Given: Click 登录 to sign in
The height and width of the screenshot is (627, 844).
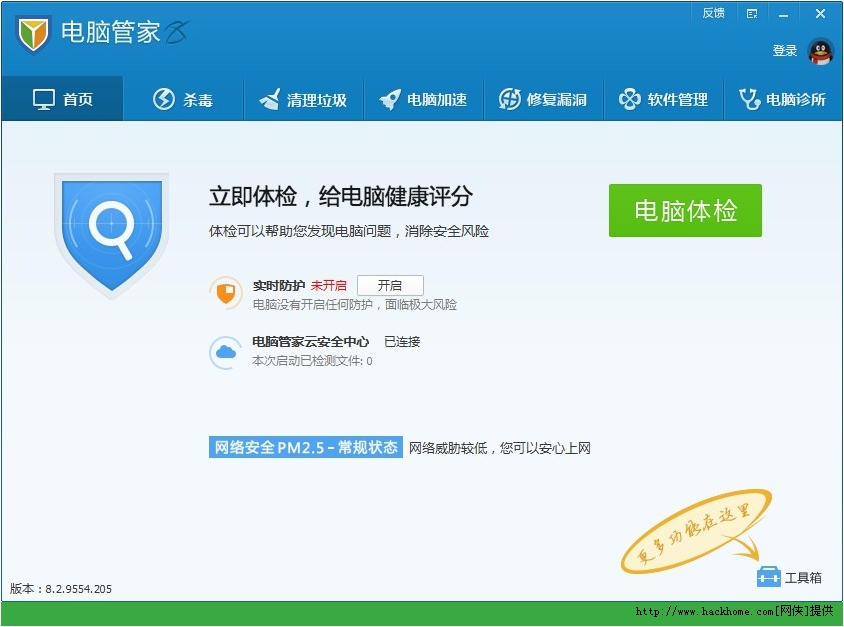Looking at the screenshot, I should (785, 51).
